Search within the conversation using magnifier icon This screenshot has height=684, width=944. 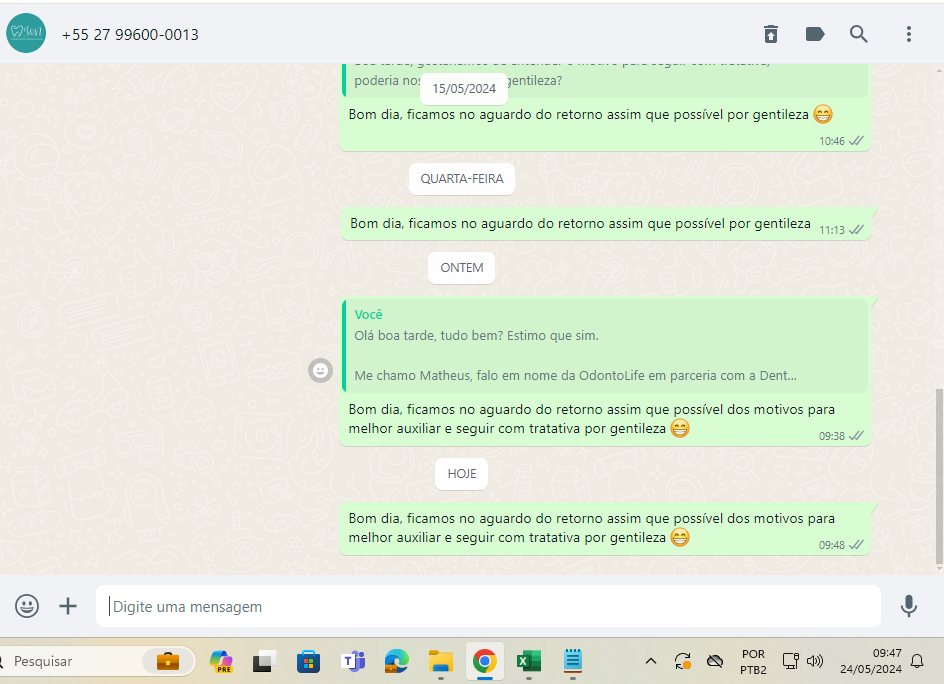coord(859,34)
